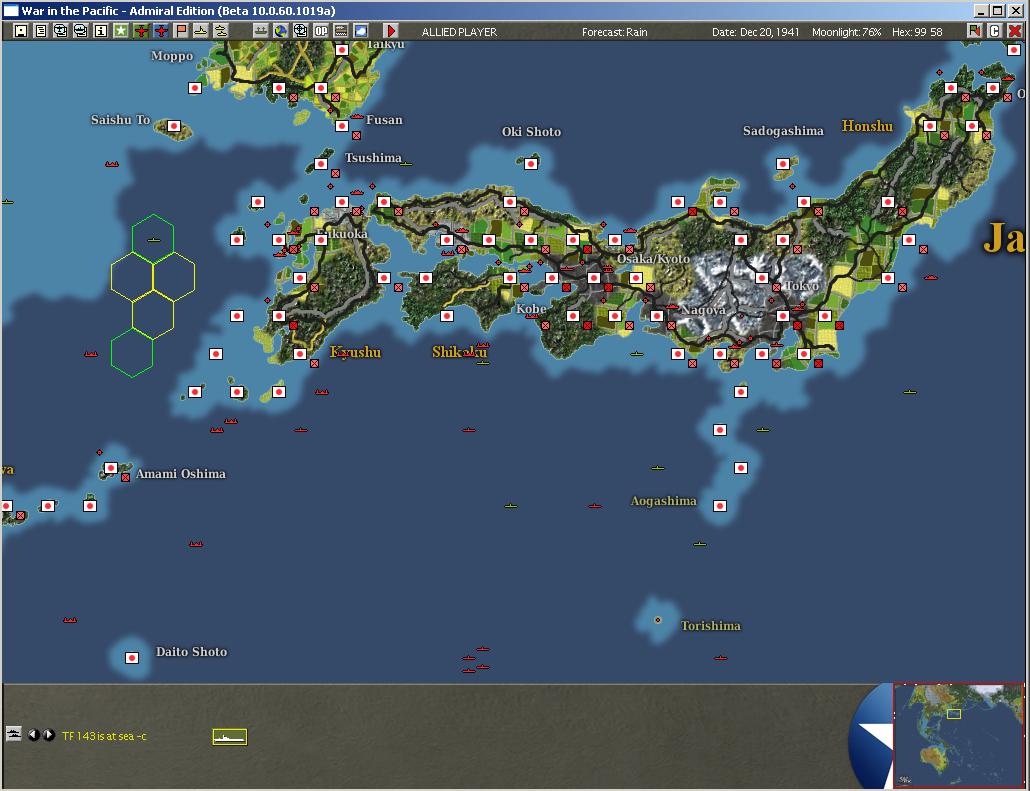This screenshot has height=791, width=1030.
Task: Click the Tokyo city label
Action: (801, 286)
